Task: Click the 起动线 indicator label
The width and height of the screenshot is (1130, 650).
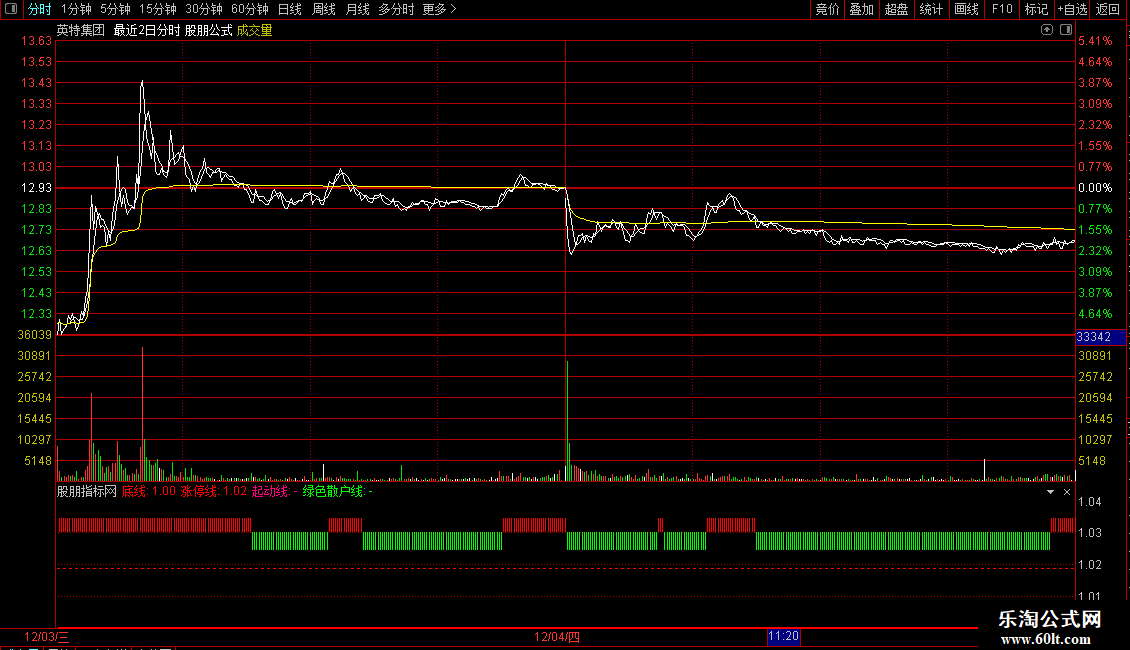Action: point(274,491)
